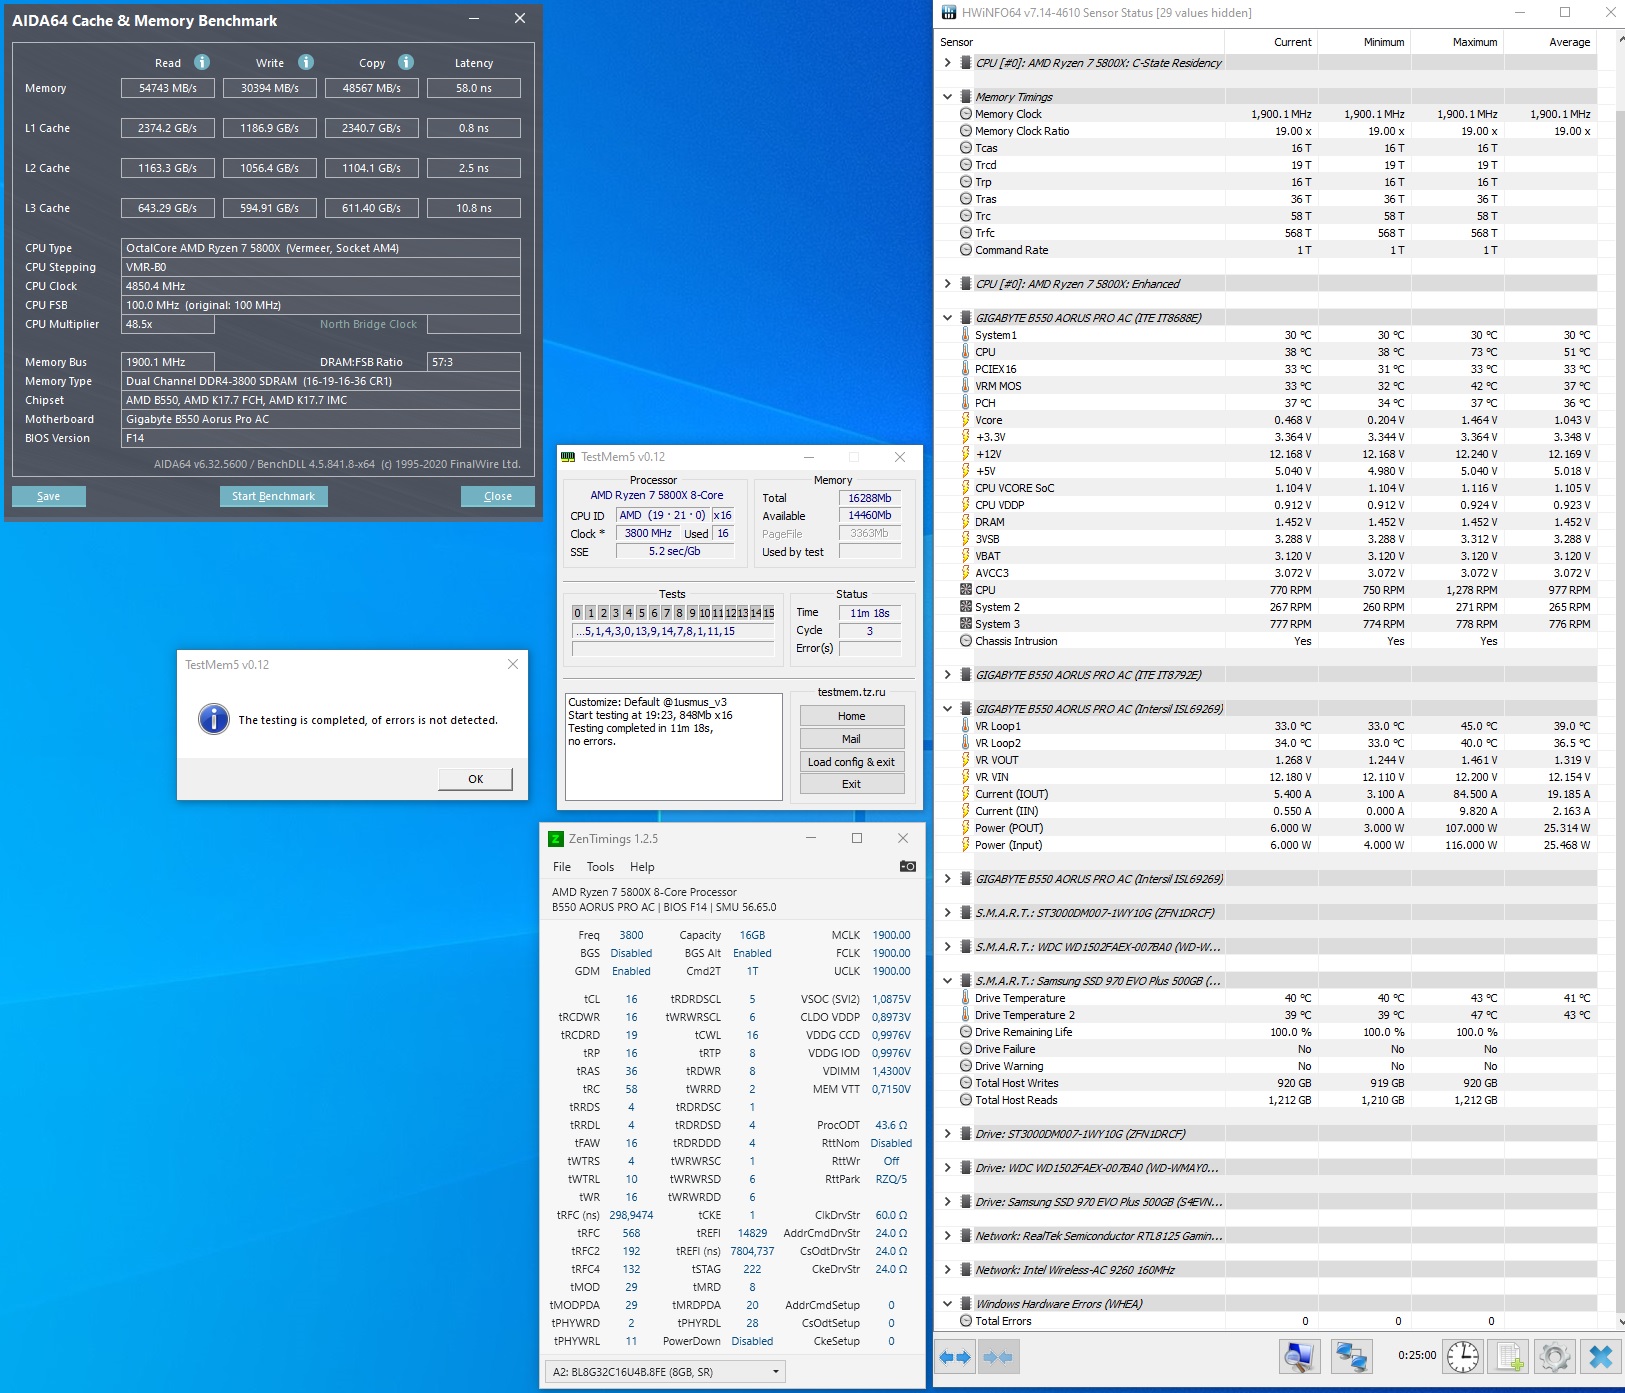Expand Drive: WDC WD1502FAEX section
The height and width of the screenshot is (1393, 1625).
tap(947, 1168)
